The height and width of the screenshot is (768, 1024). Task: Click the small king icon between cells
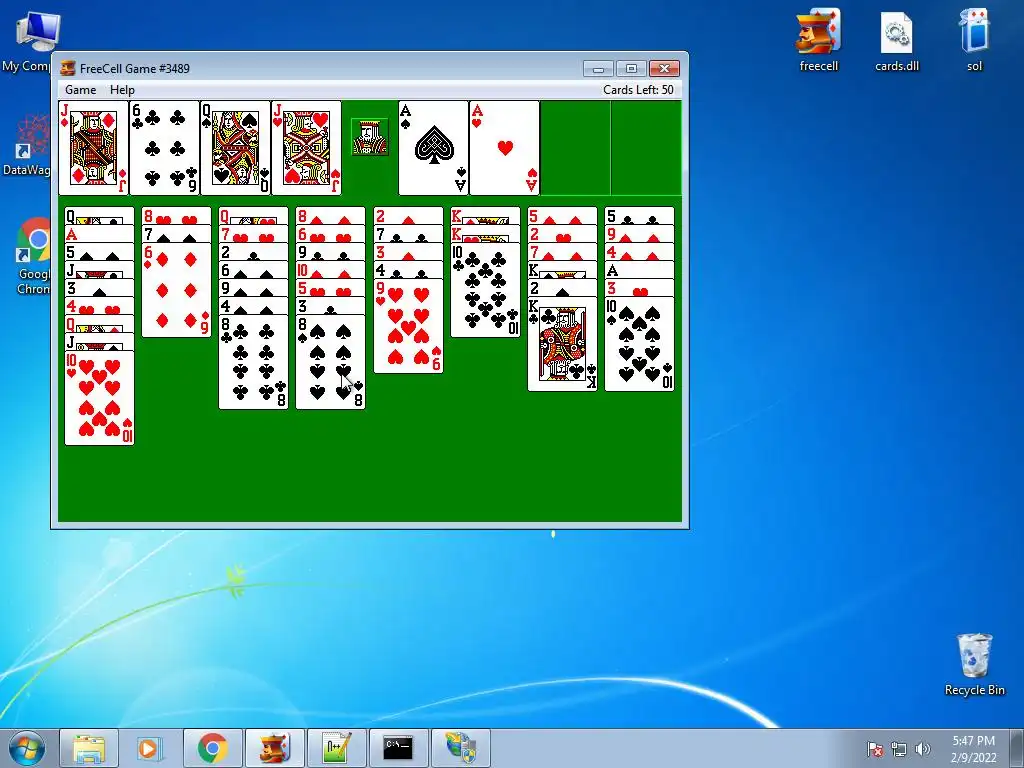pyautogui.click(x=370, y=137)
